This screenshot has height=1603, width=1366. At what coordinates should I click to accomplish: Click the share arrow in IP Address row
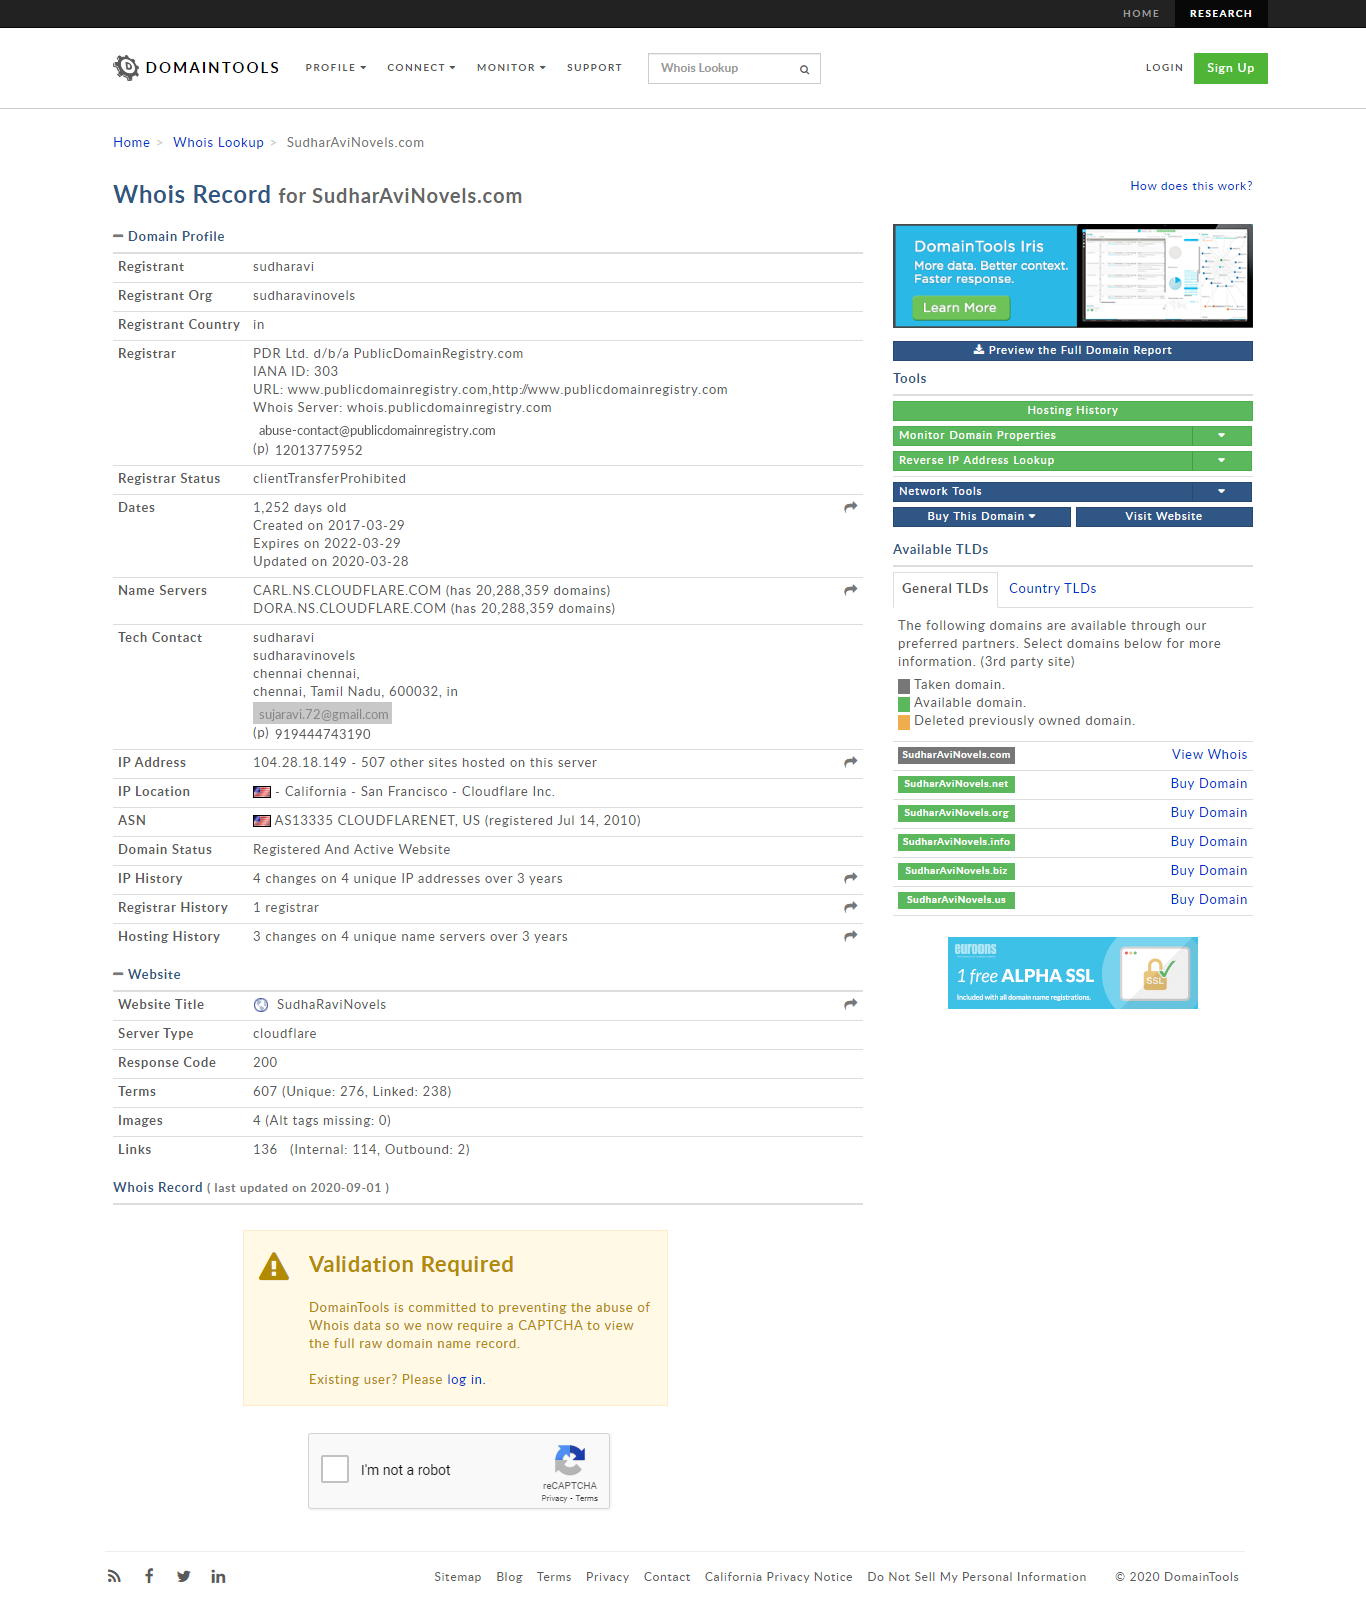(x=850, y=762)
